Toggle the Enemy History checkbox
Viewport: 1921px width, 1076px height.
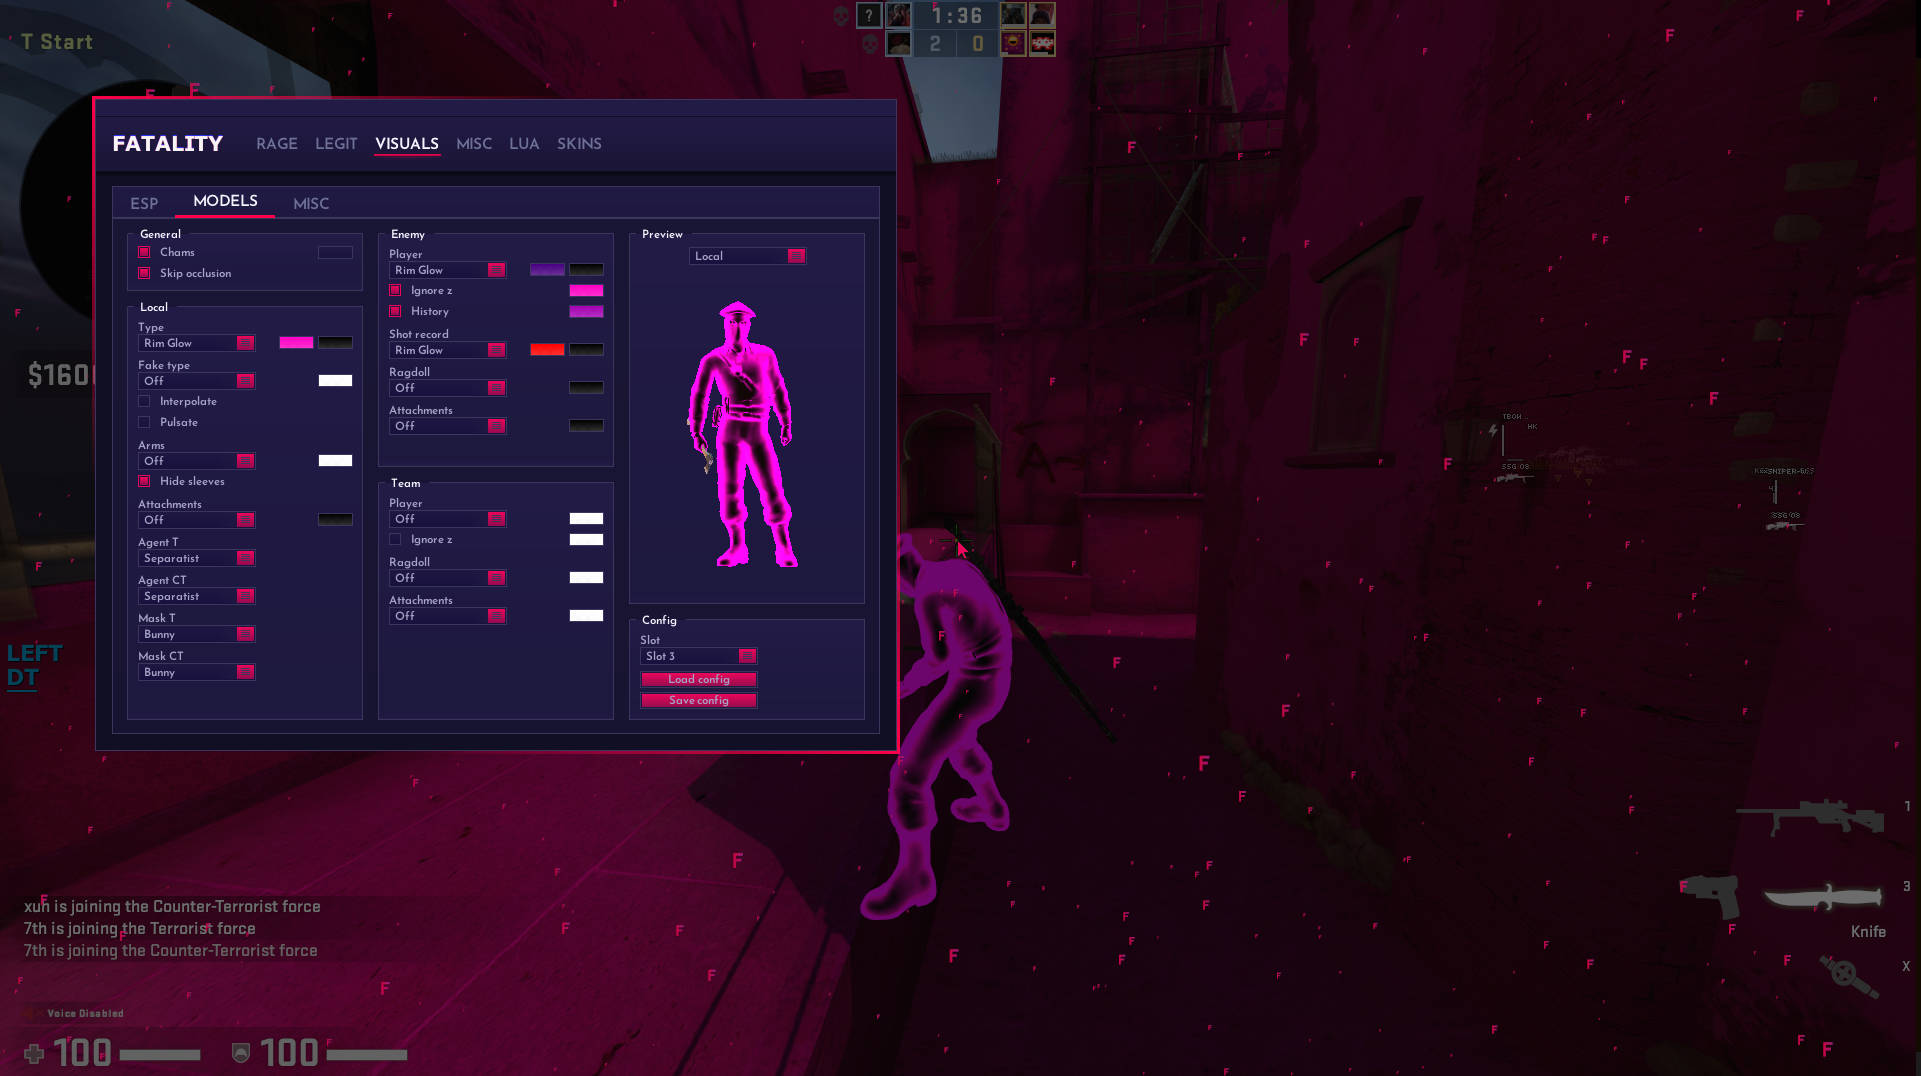(x=395, y=311)
